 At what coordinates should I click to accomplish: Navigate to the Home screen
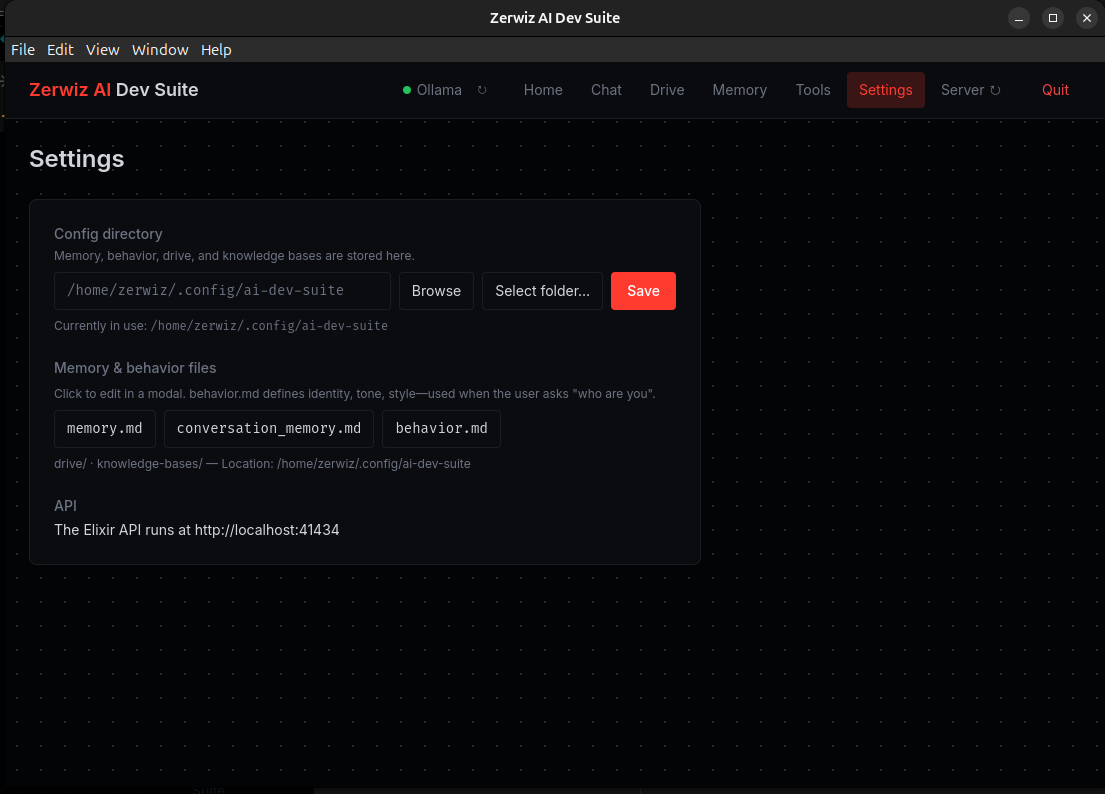[543, 90]
